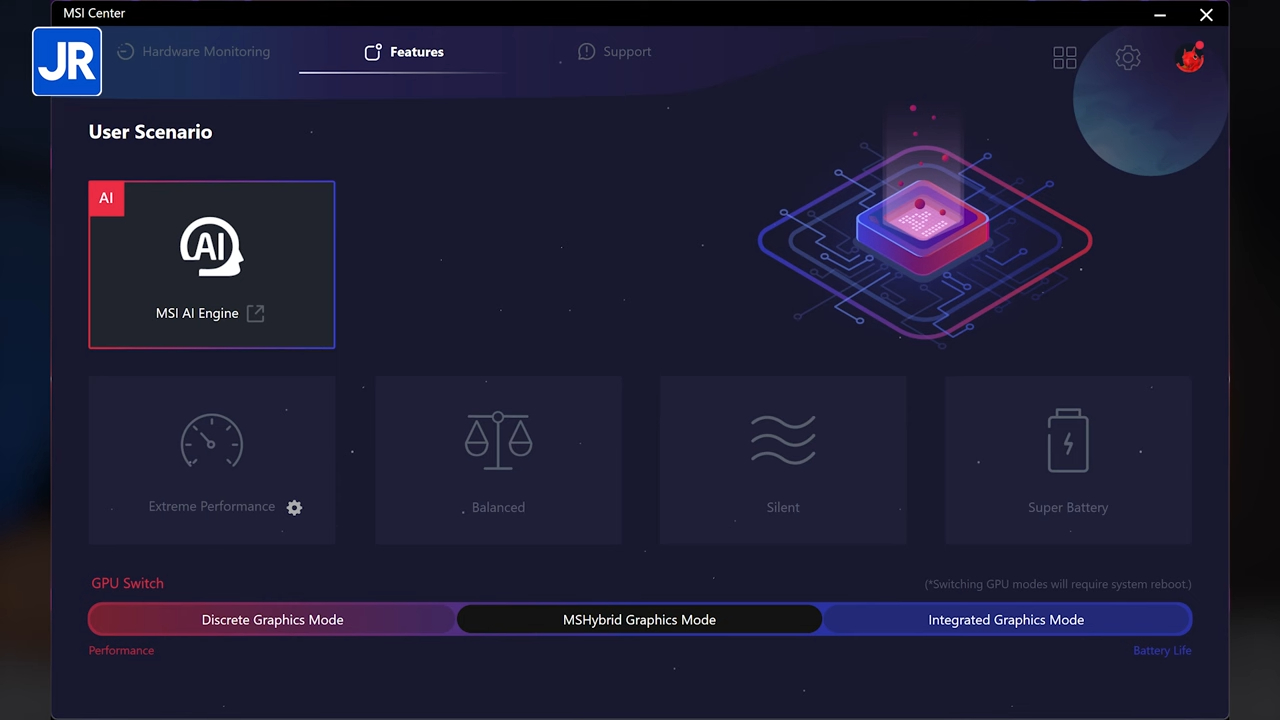Image resolution: width=1280 pixels, height=720 pixels.
Task: Click the JR logo badge
Action: click(67, 61)
